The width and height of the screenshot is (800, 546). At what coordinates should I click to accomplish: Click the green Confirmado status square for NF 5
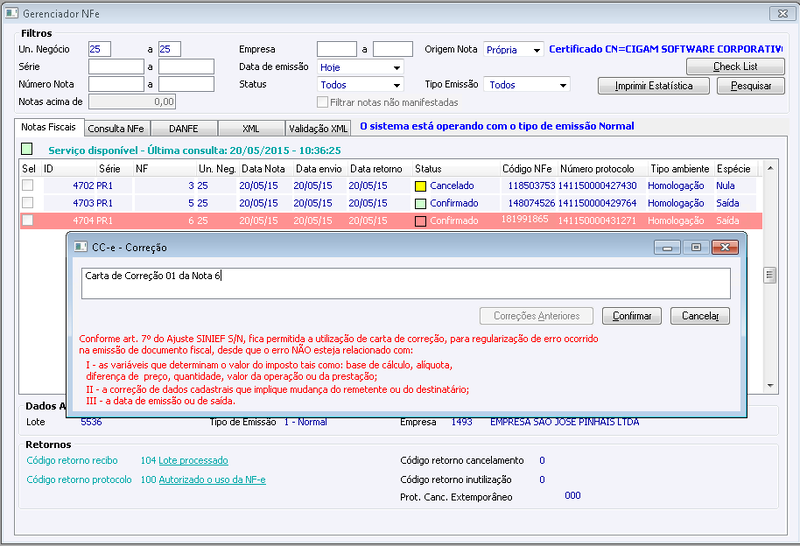[420, 204]
